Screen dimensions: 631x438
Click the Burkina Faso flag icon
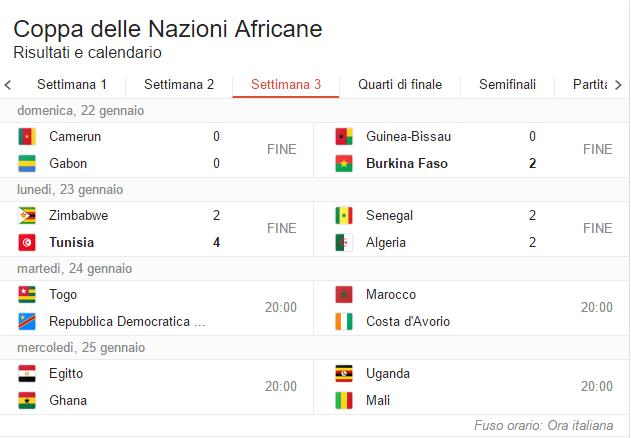point(344,164)
